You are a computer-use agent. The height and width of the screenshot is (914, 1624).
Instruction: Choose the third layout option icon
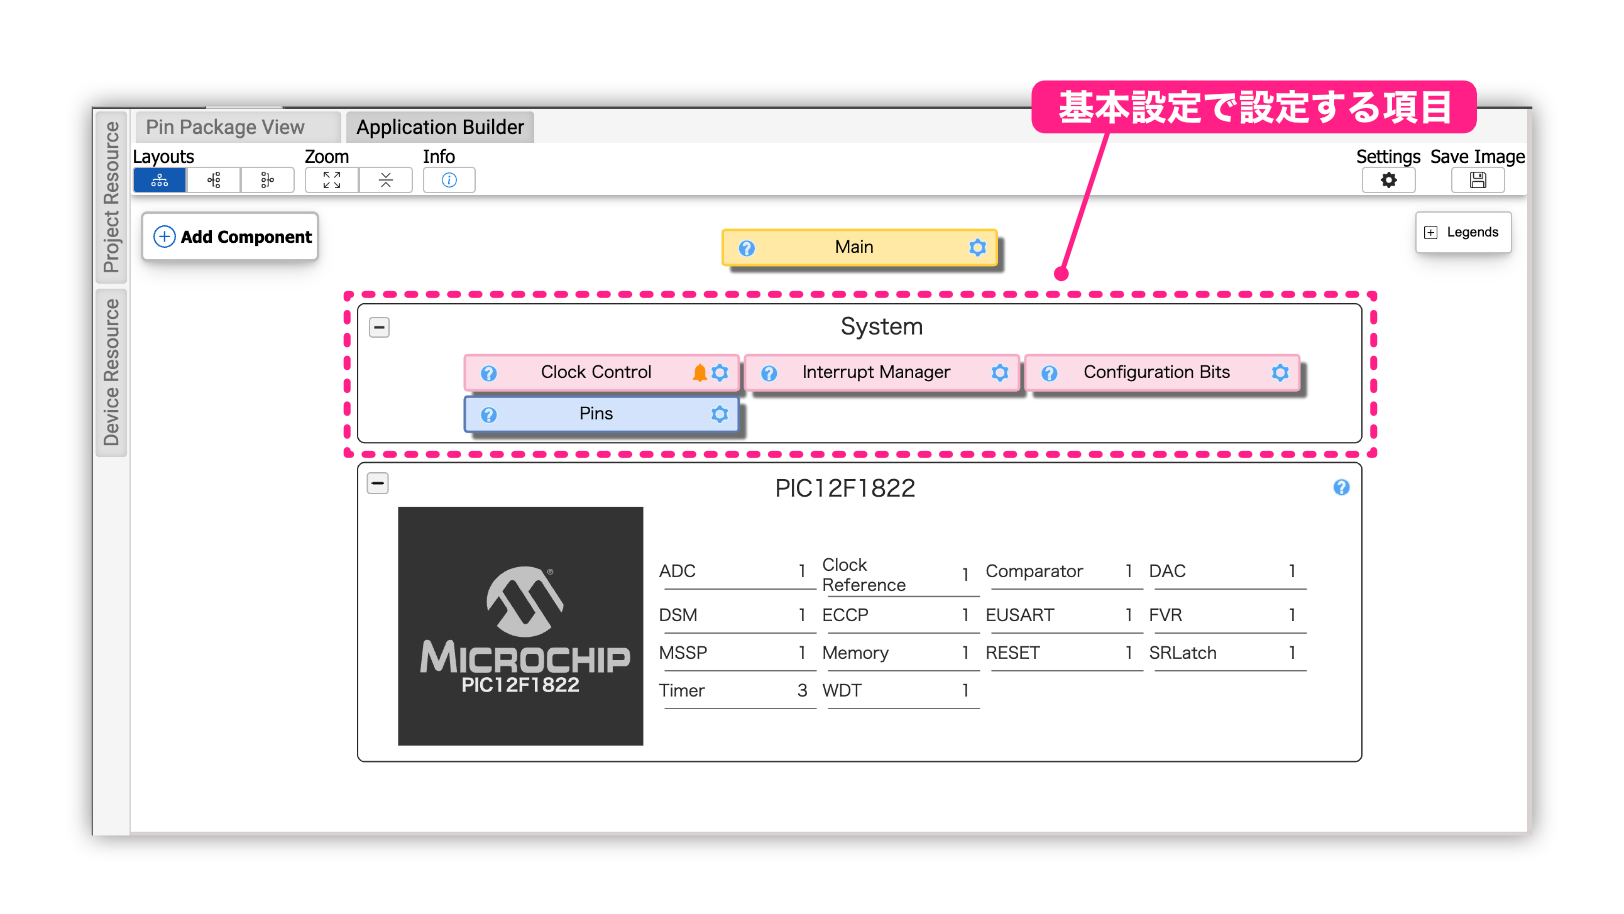268,180
